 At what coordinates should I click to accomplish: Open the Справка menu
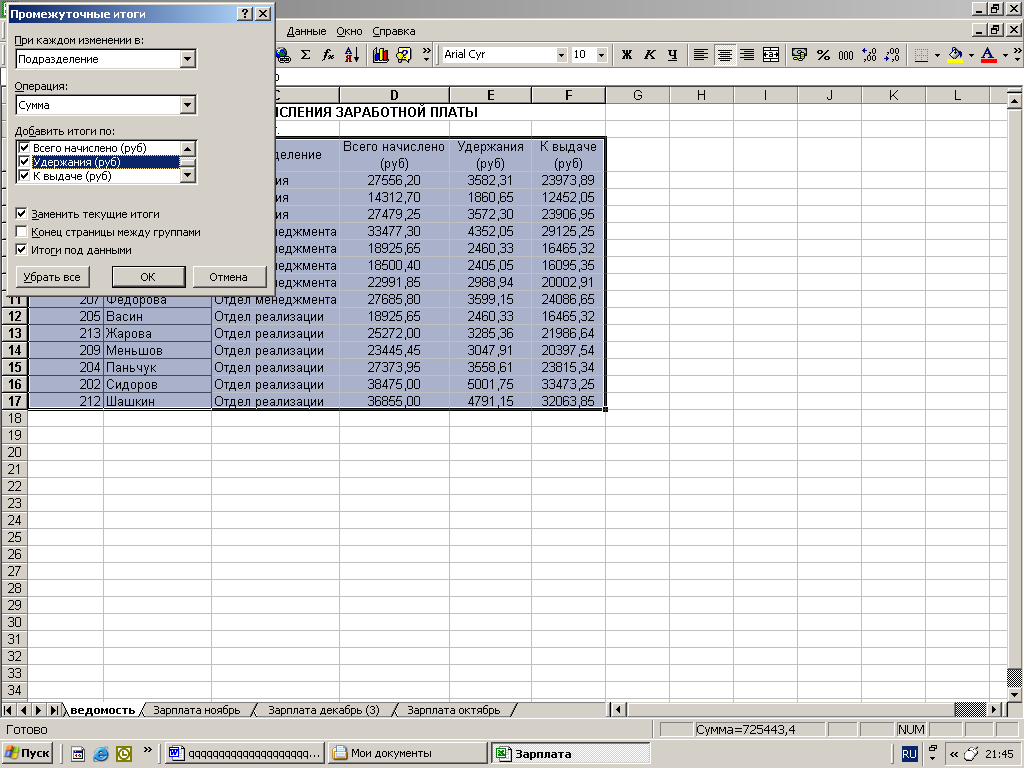[x=394, y=31]
